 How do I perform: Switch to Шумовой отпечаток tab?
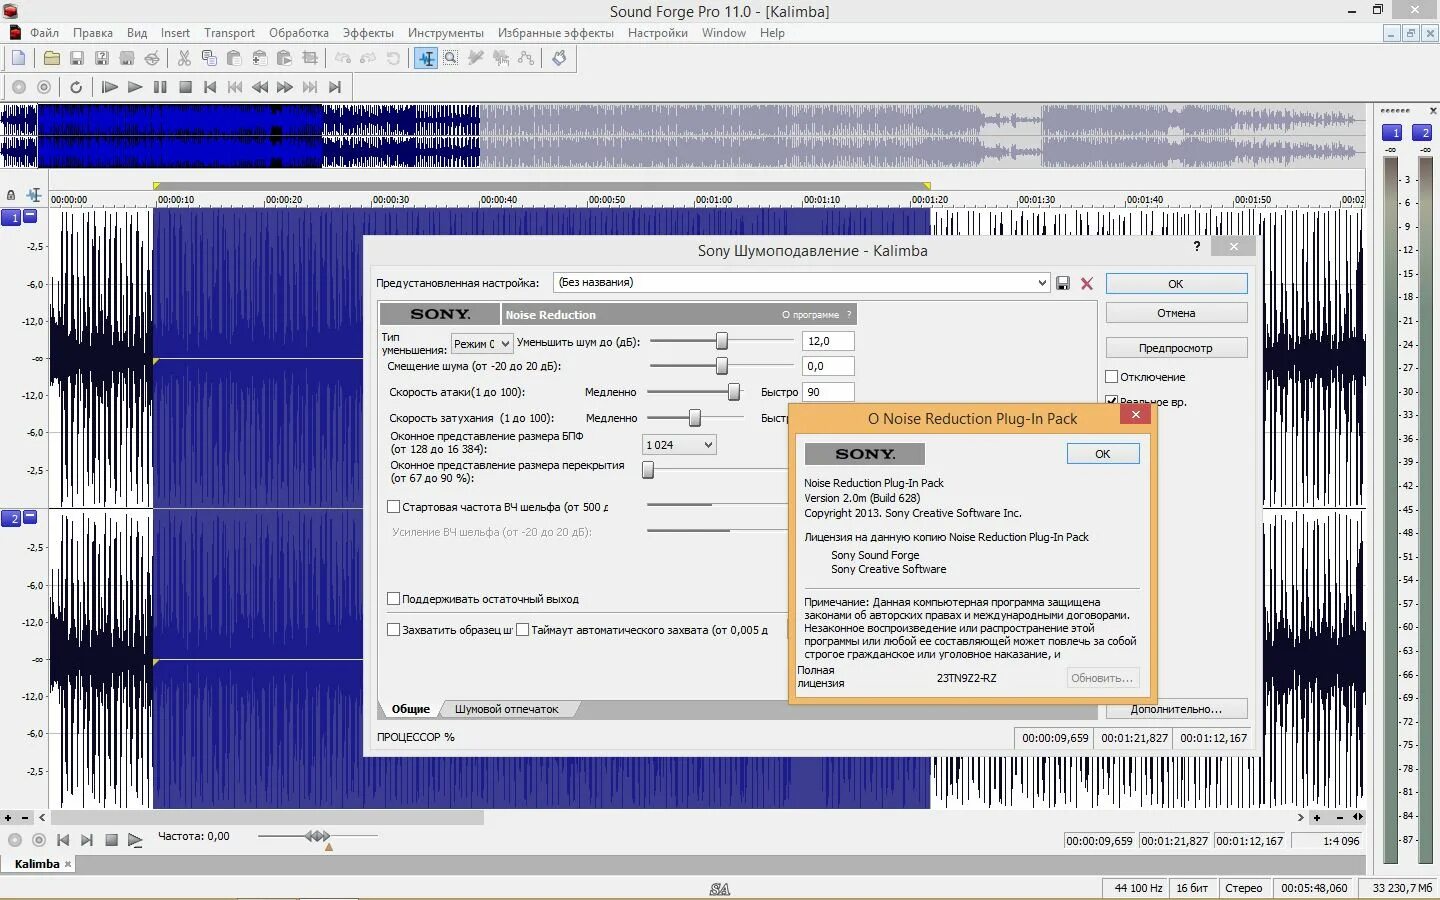tap(507, 709)
